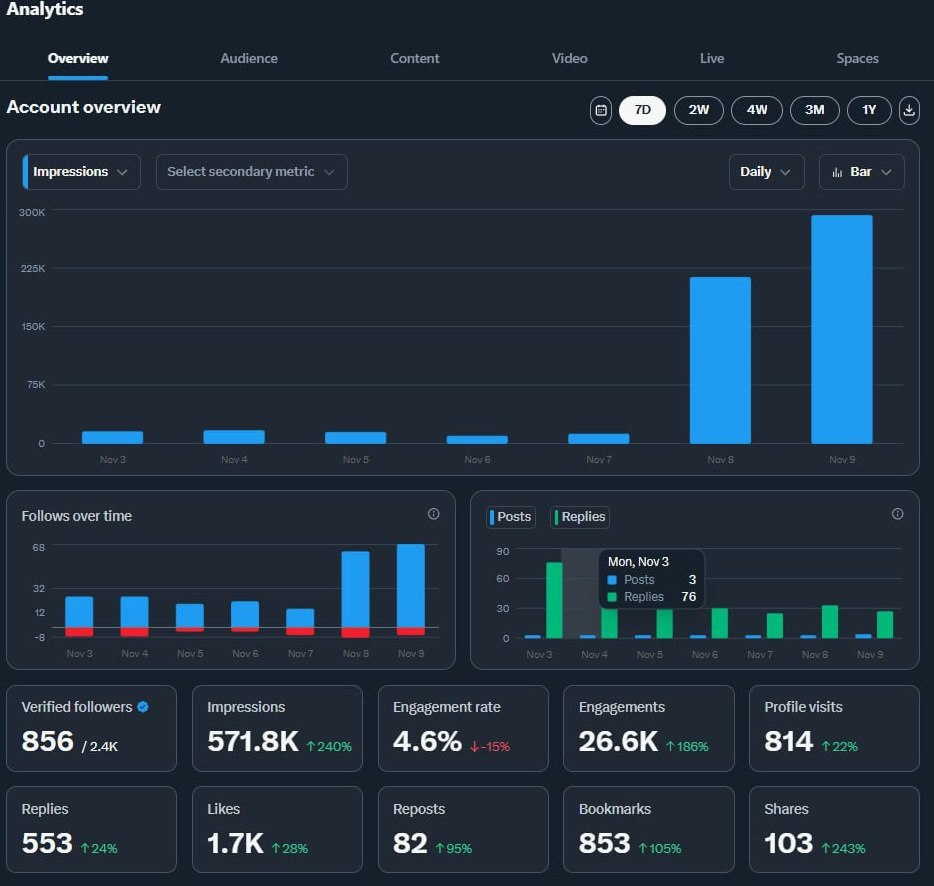
Task: Click the verified followers blue badge icon
Action: pyautogui.click(x=143, y=707)
